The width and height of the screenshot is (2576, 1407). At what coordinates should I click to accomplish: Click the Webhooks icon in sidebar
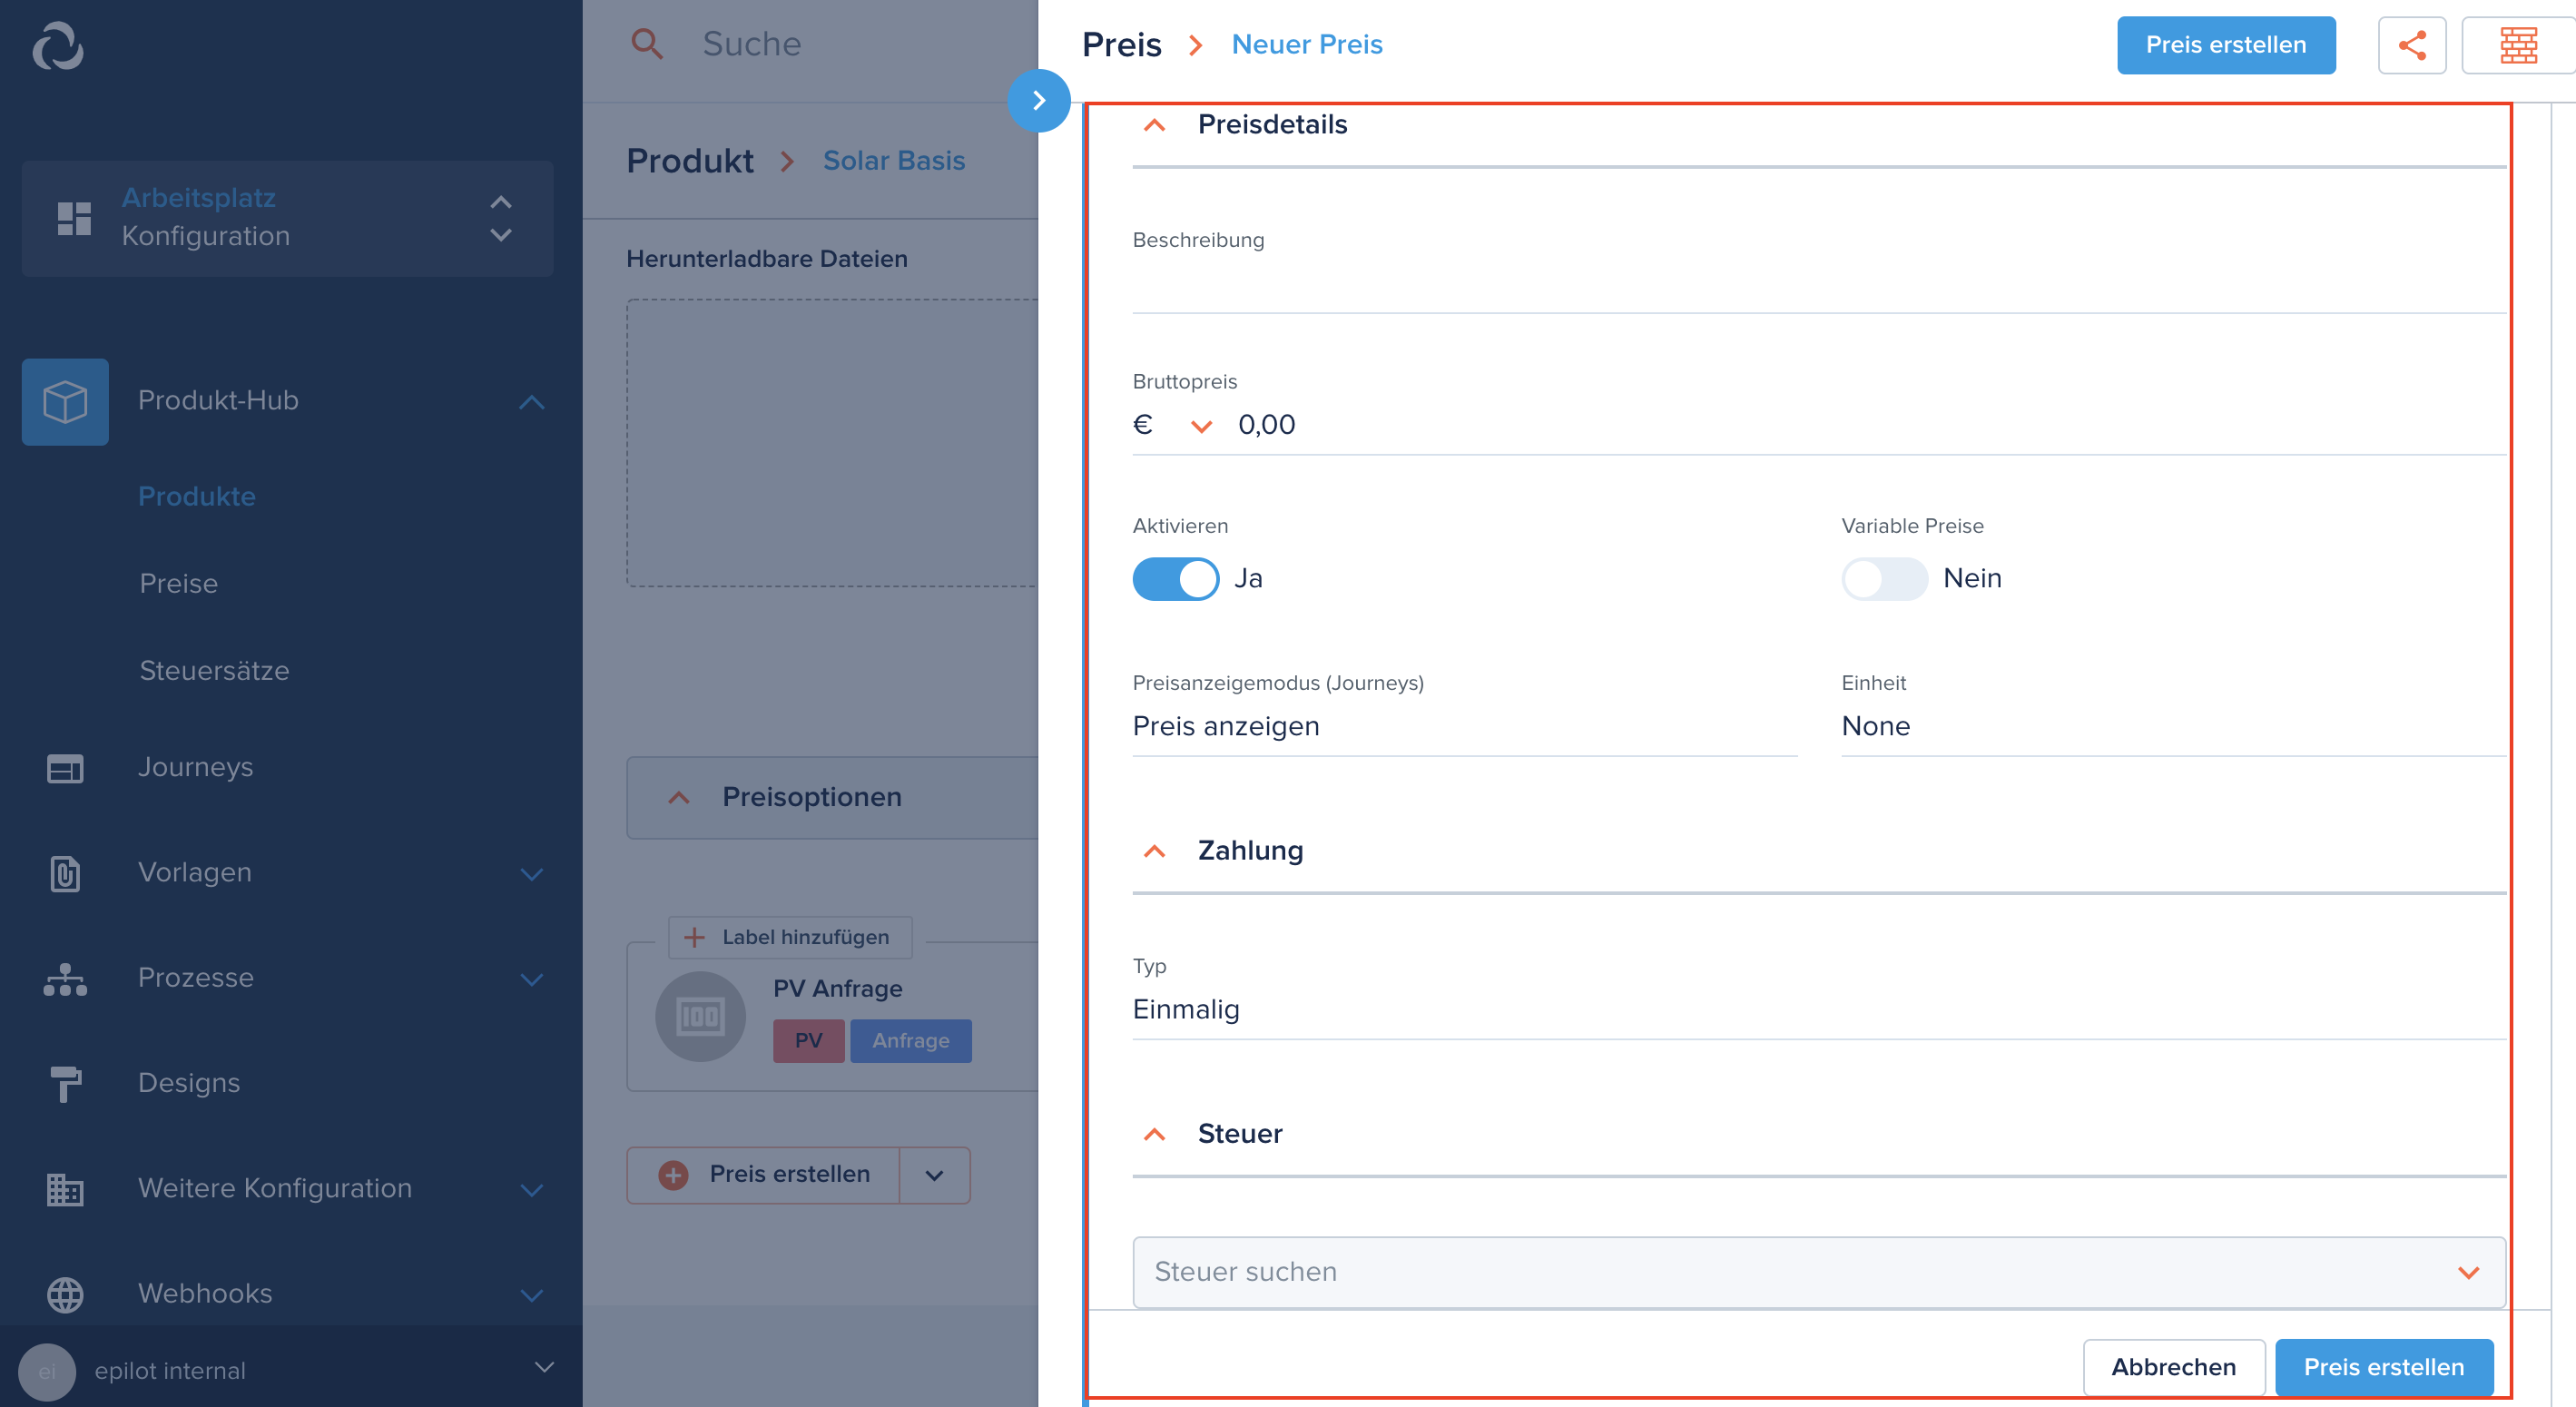64,1294
